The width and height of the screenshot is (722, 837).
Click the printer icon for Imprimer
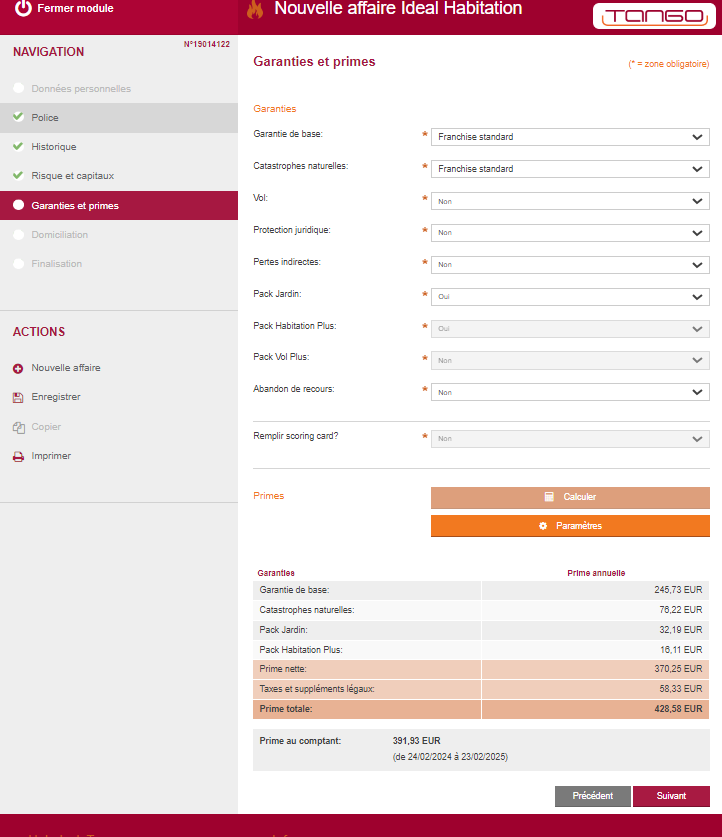[x=18, y=456]
